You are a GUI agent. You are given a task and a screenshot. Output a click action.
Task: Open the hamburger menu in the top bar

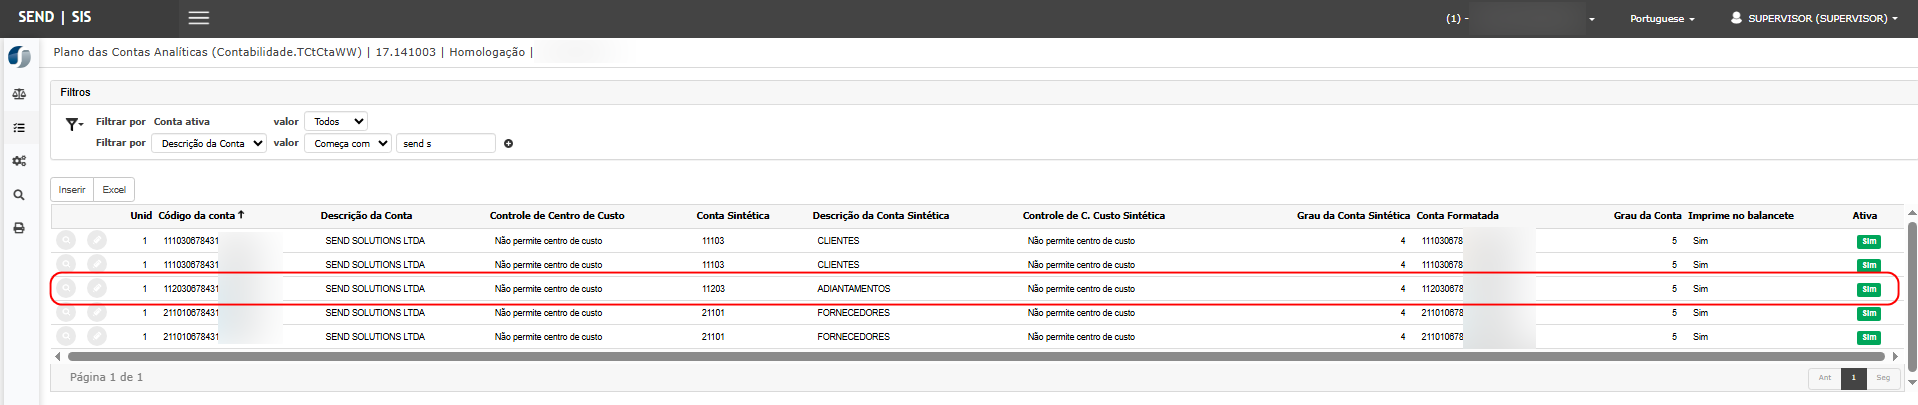199,18
